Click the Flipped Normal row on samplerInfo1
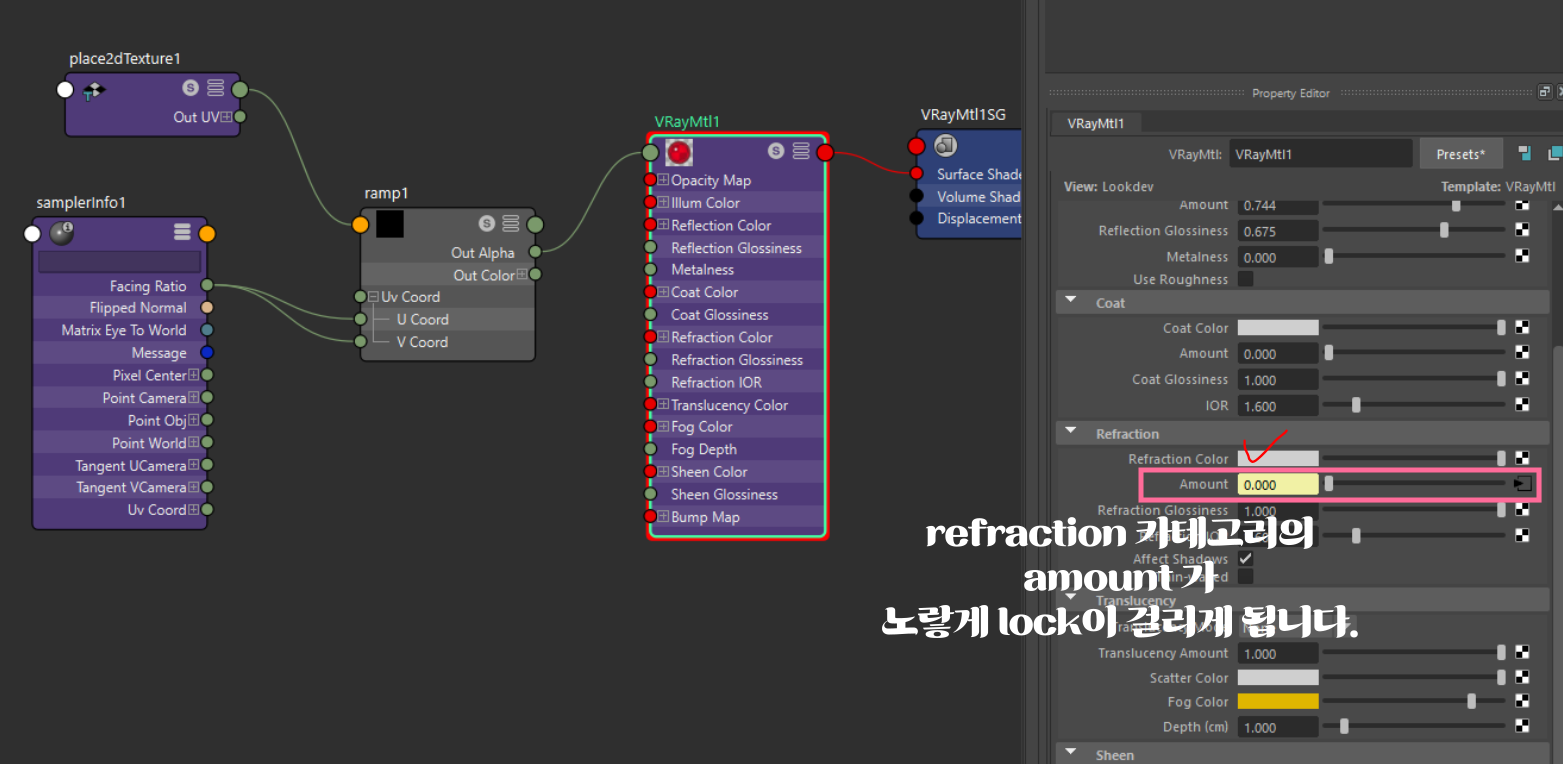This screenshot has height=764, width=1563. (x=120, y=308)
